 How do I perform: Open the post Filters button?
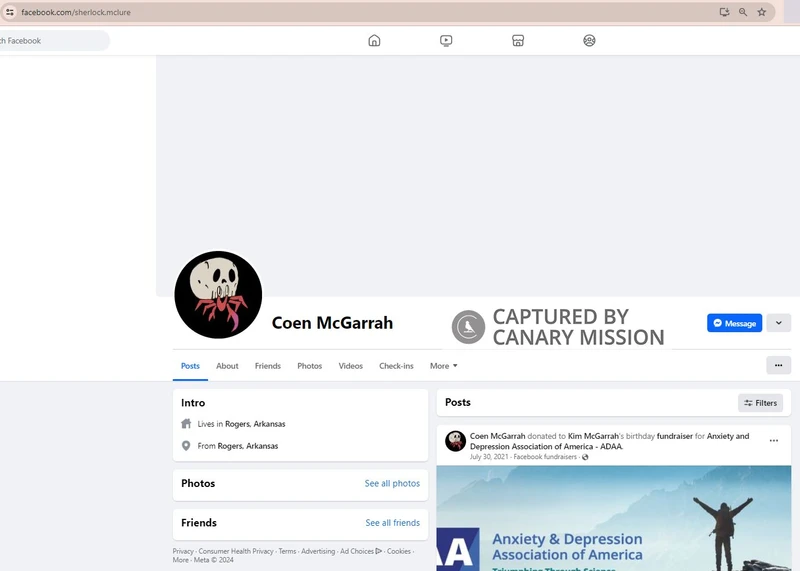760,403
